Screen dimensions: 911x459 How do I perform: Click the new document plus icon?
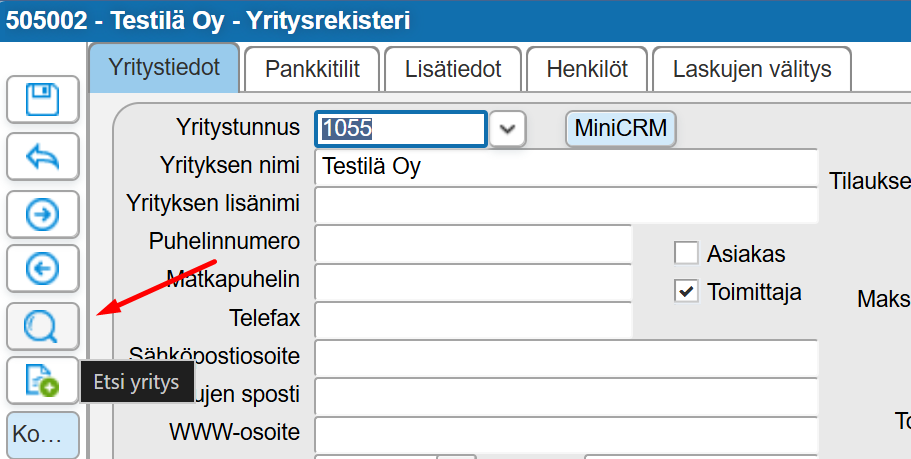point(42,380)
